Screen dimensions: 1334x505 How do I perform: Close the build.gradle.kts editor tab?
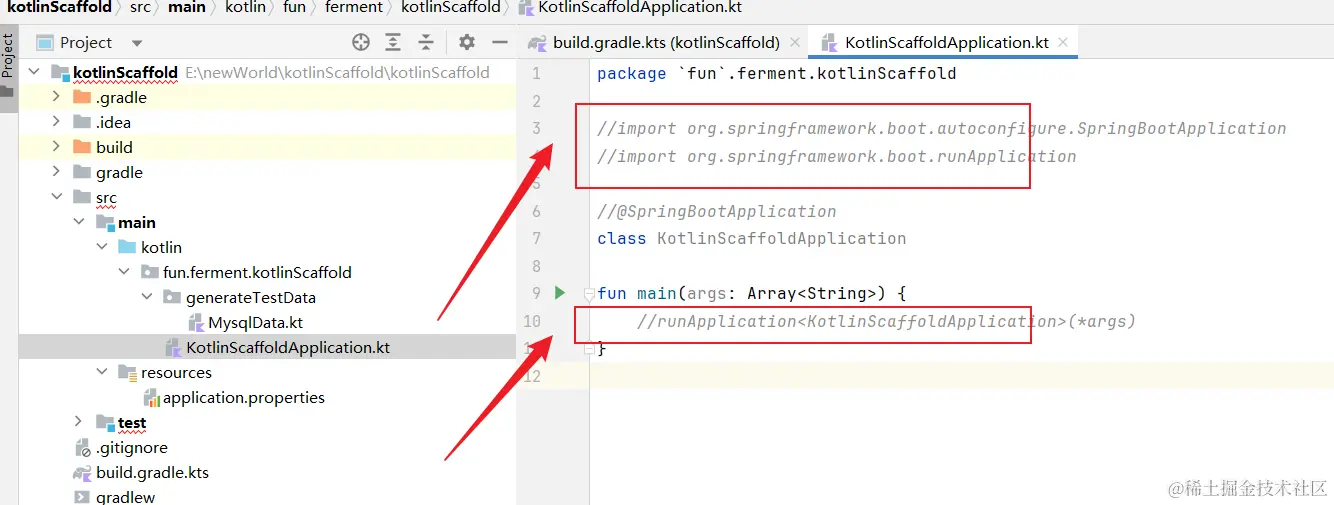click(795, 42)
